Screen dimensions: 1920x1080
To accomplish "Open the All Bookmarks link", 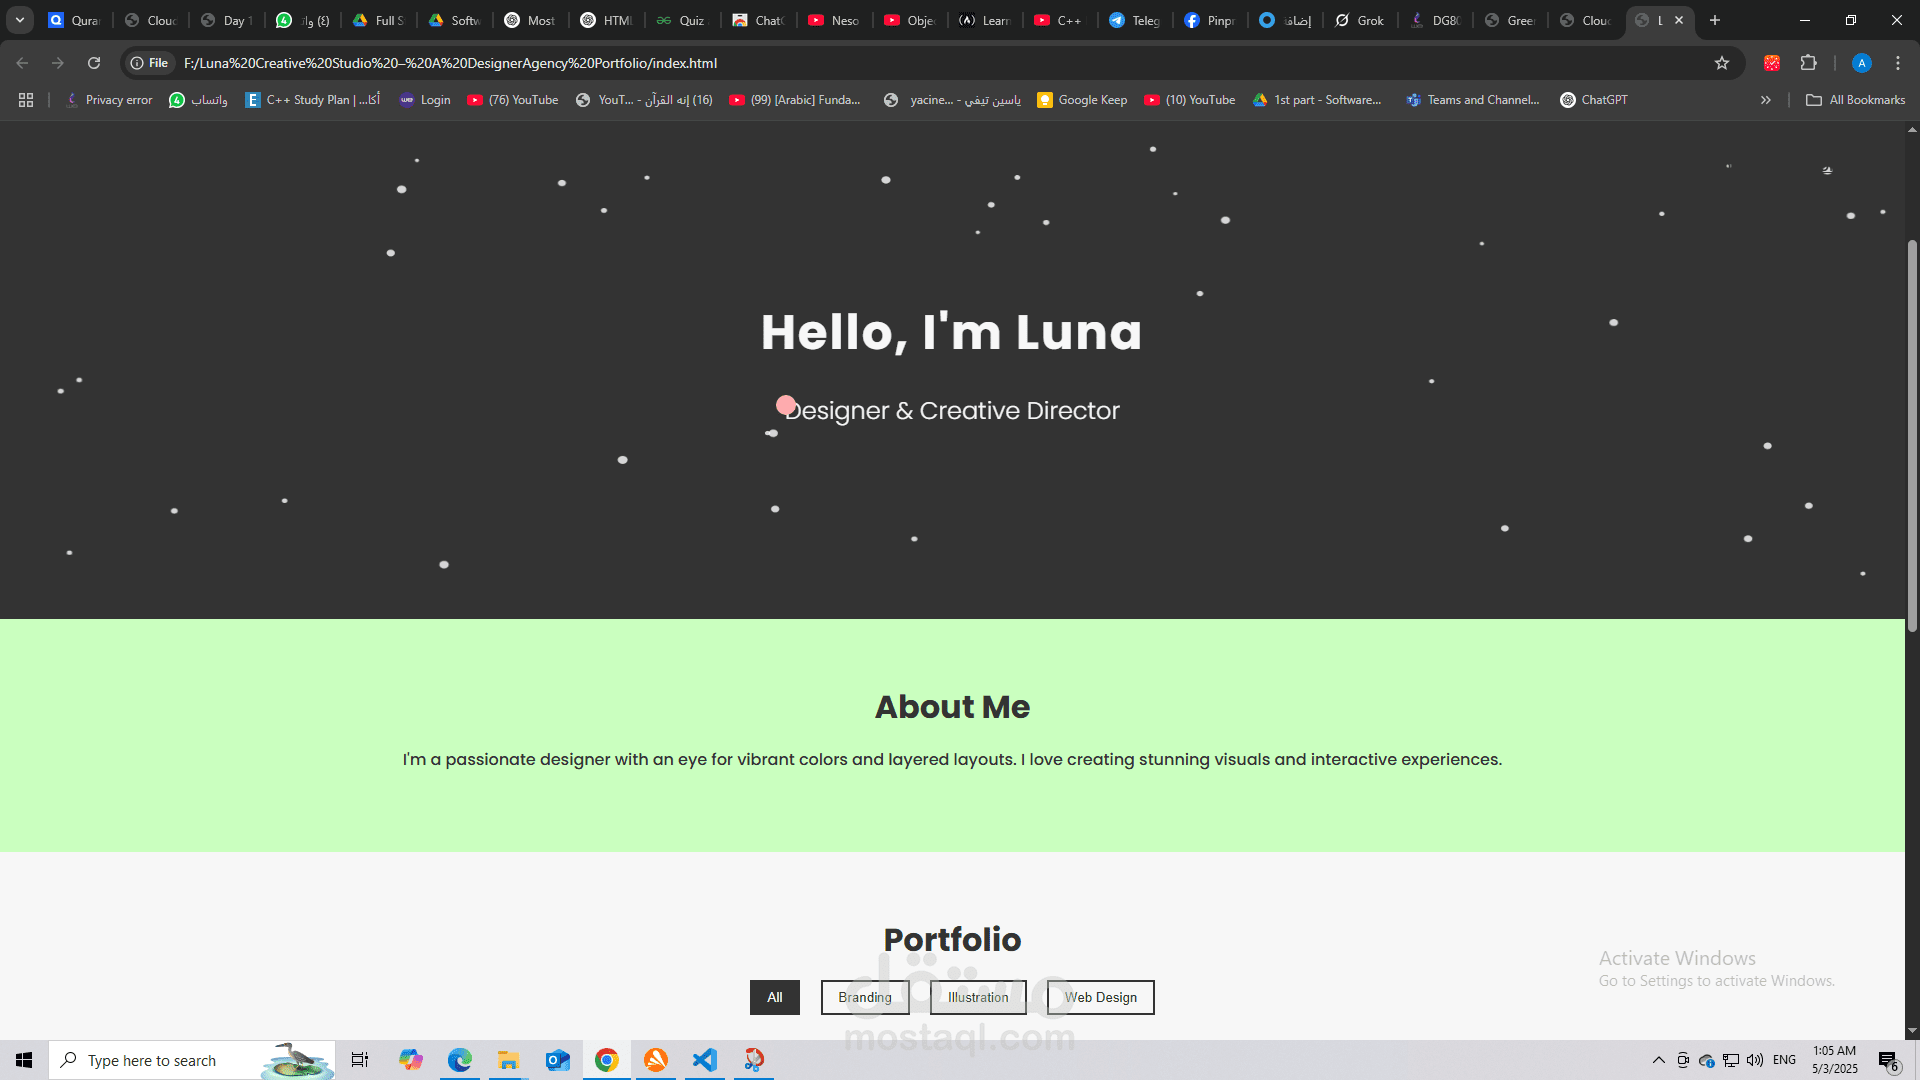I will pos(1855,99).
